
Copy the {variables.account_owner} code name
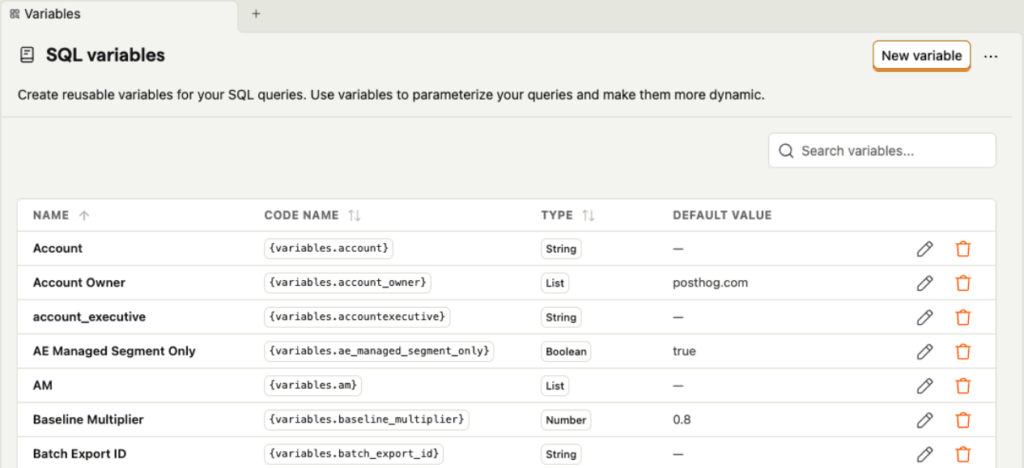click(x=349, y=283)
